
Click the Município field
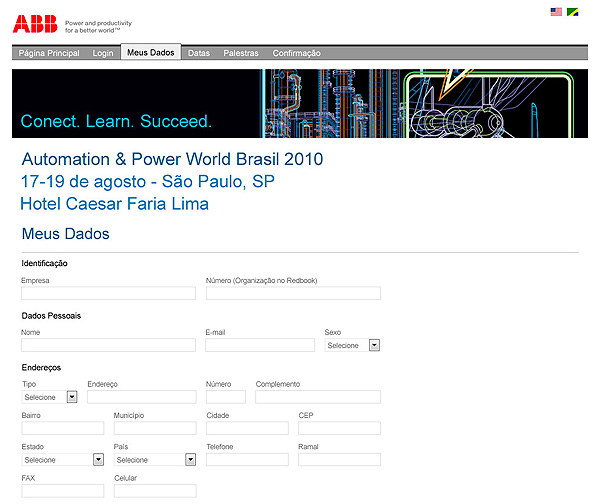click(155, 428)
